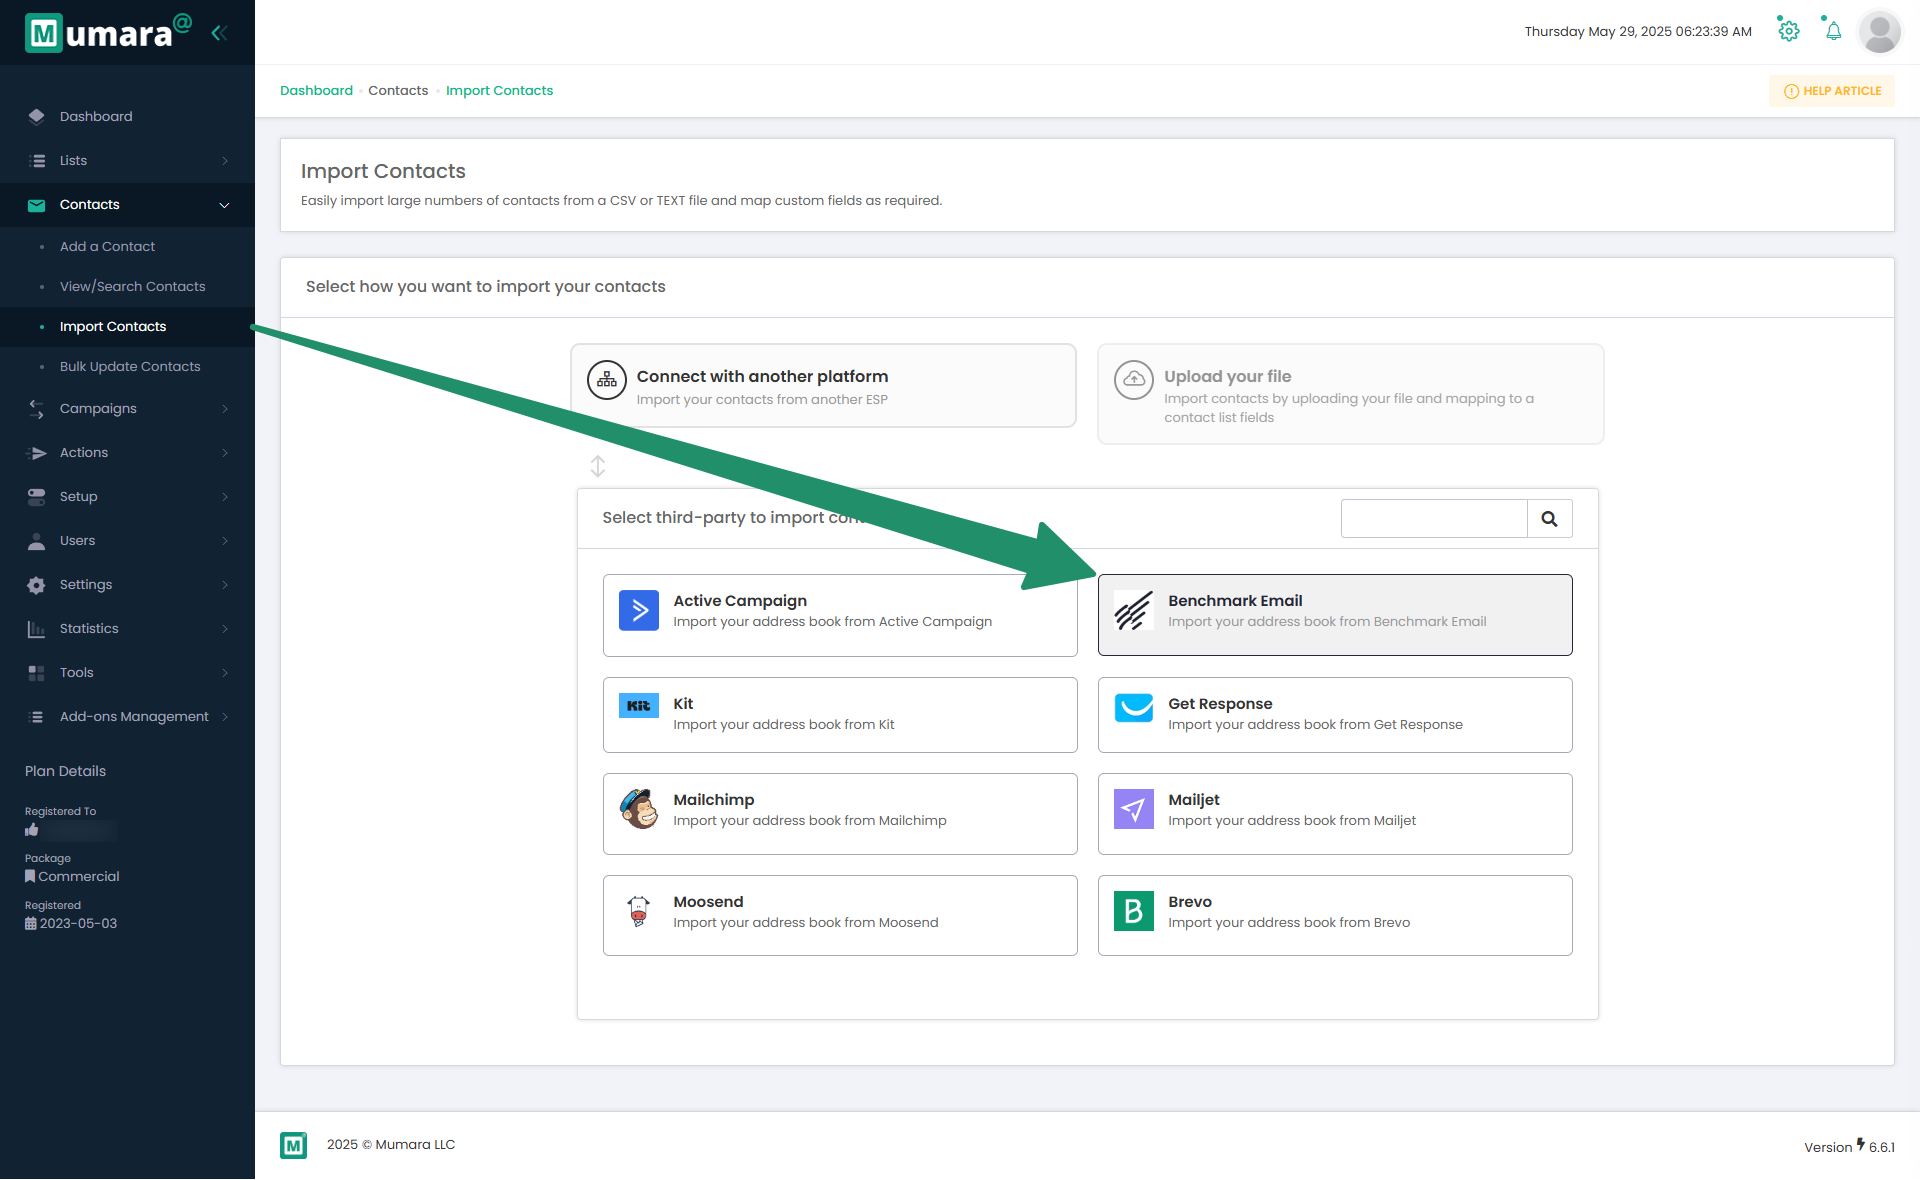Click Brevo green B logo icon
Image resolution: width=1920 pixels, height=1180 pixels.
[1134, 911]
